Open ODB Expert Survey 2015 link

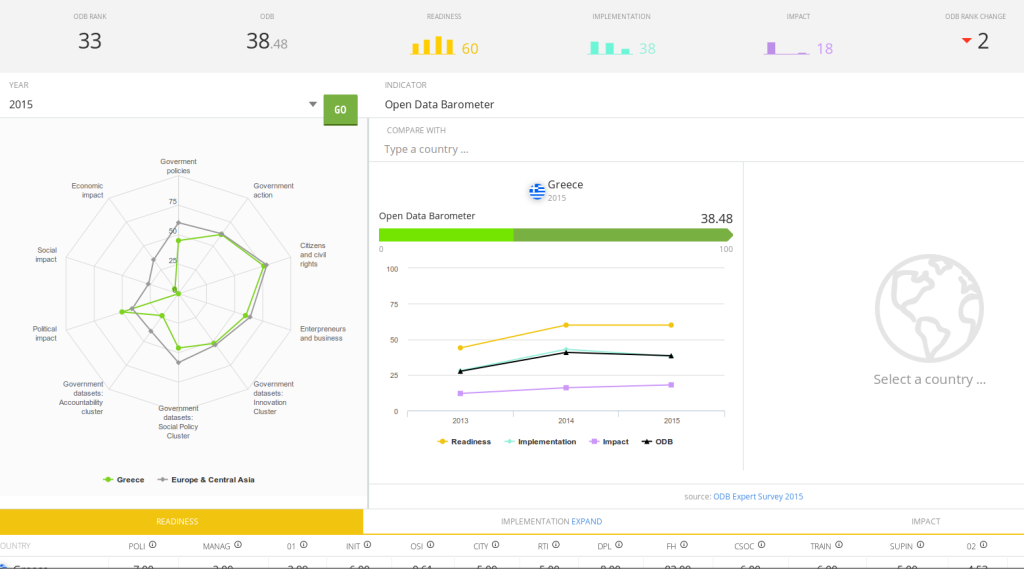point(758,496)
